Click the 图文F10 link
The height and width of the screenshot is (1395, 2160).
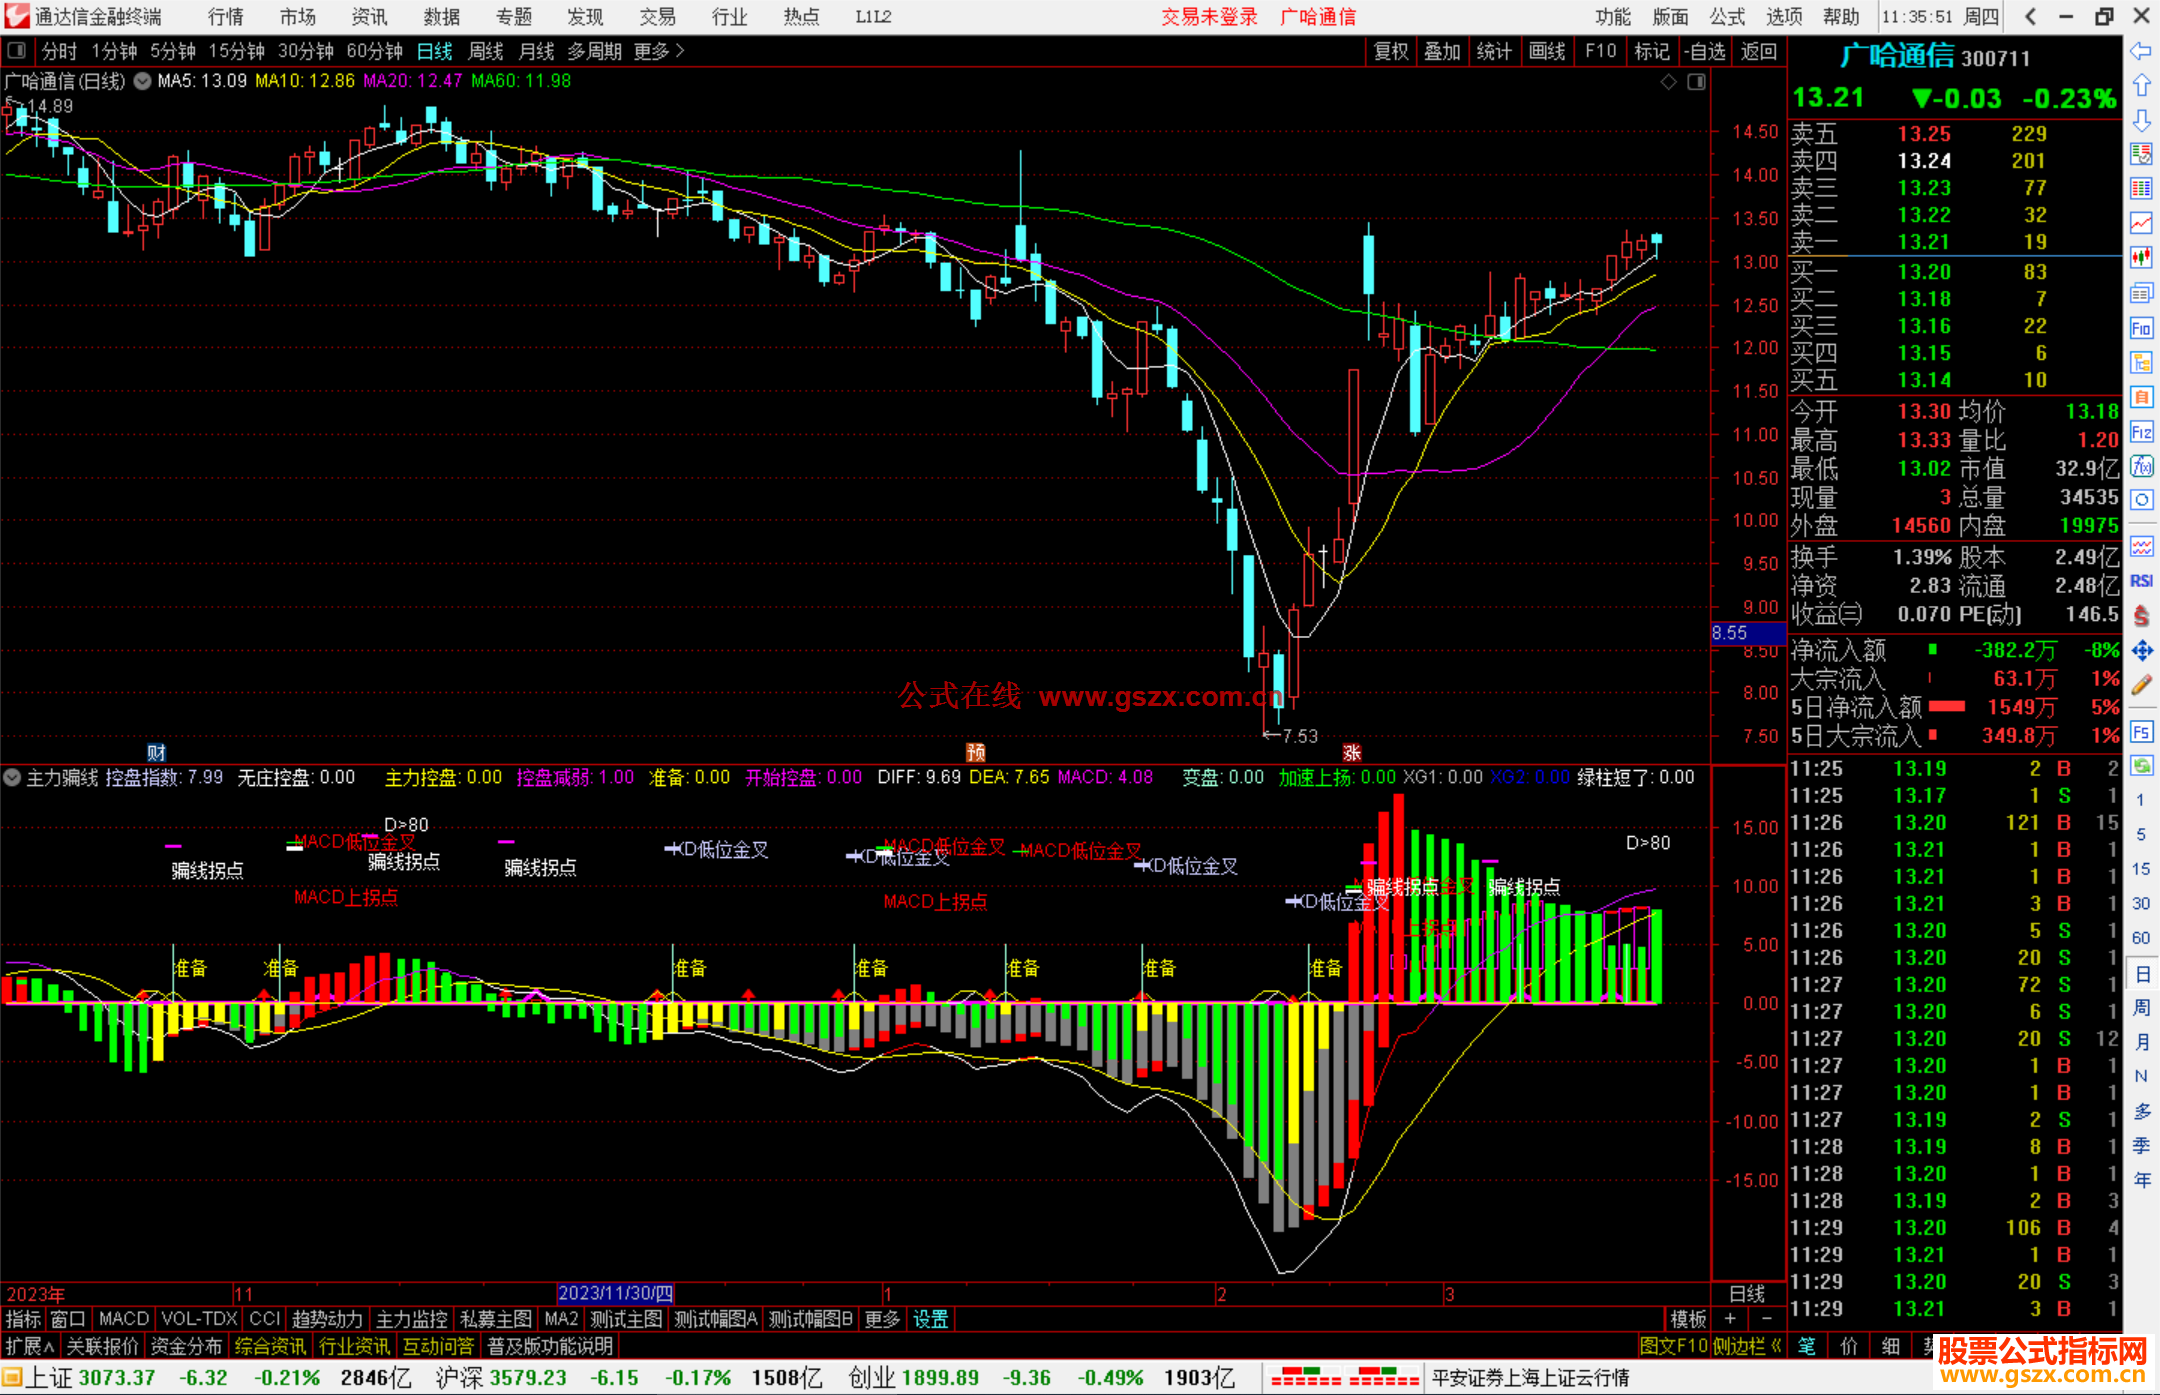(x=1673, y=1346)
